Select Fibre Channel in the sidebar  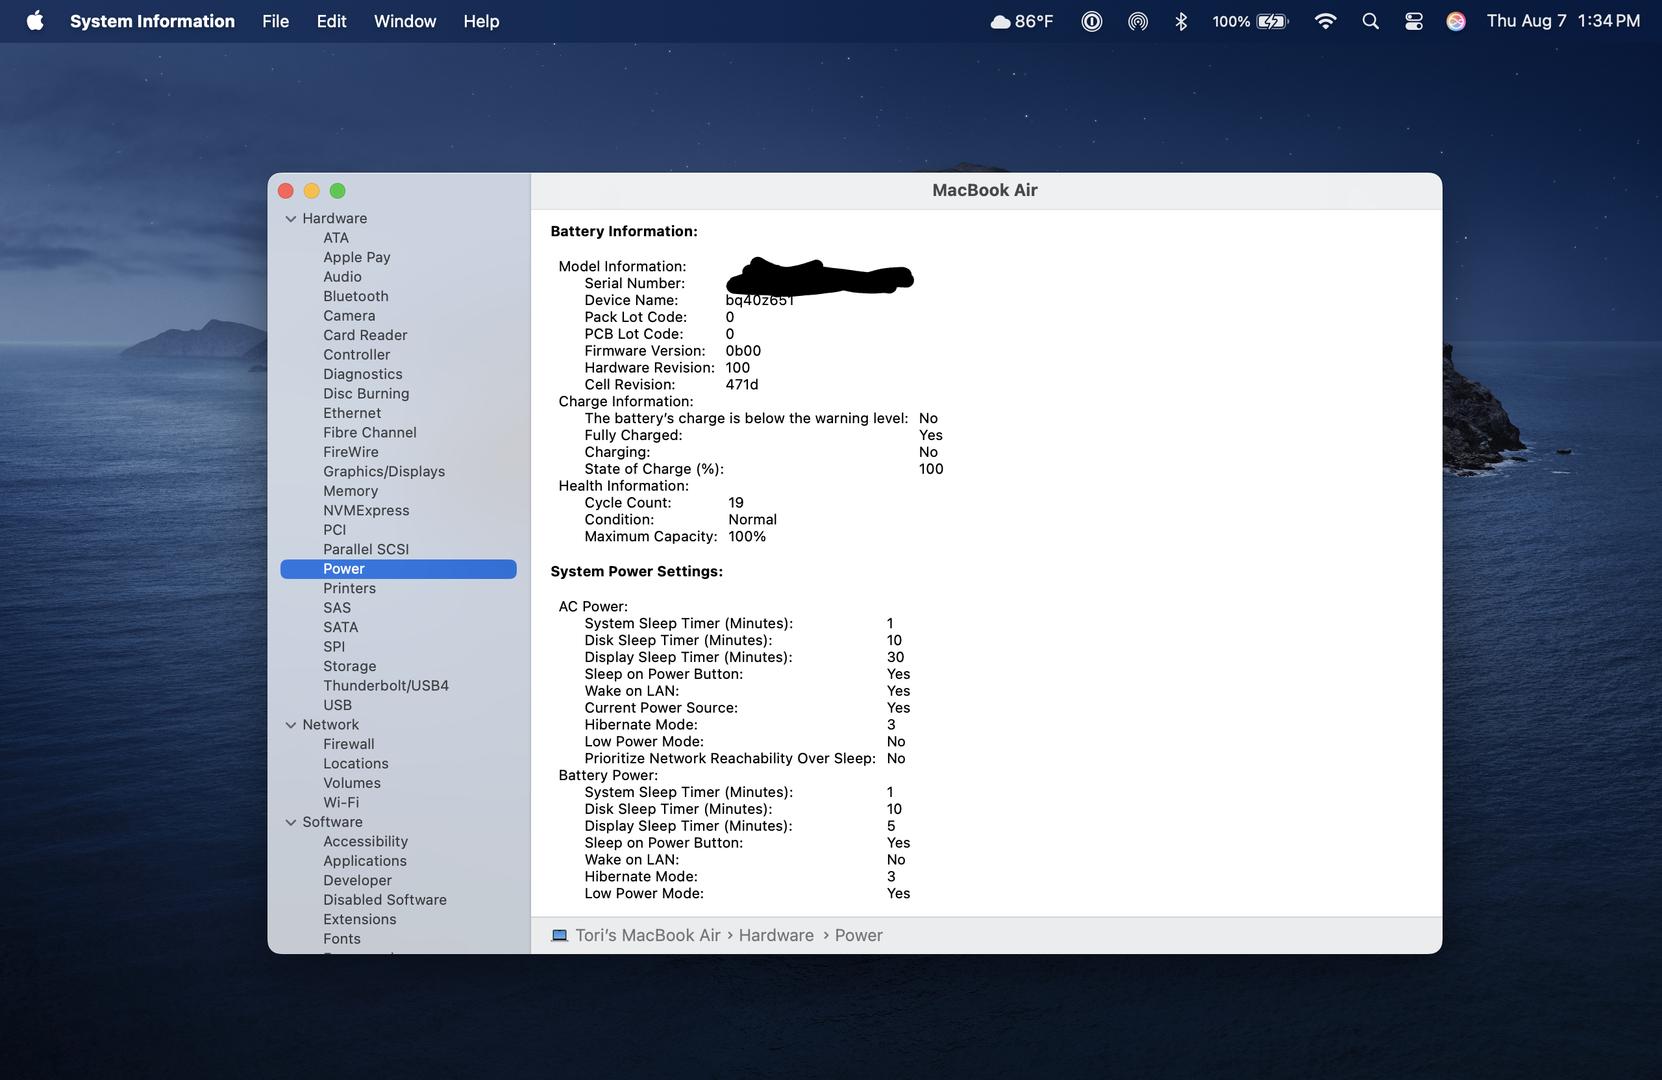point(370,433)
